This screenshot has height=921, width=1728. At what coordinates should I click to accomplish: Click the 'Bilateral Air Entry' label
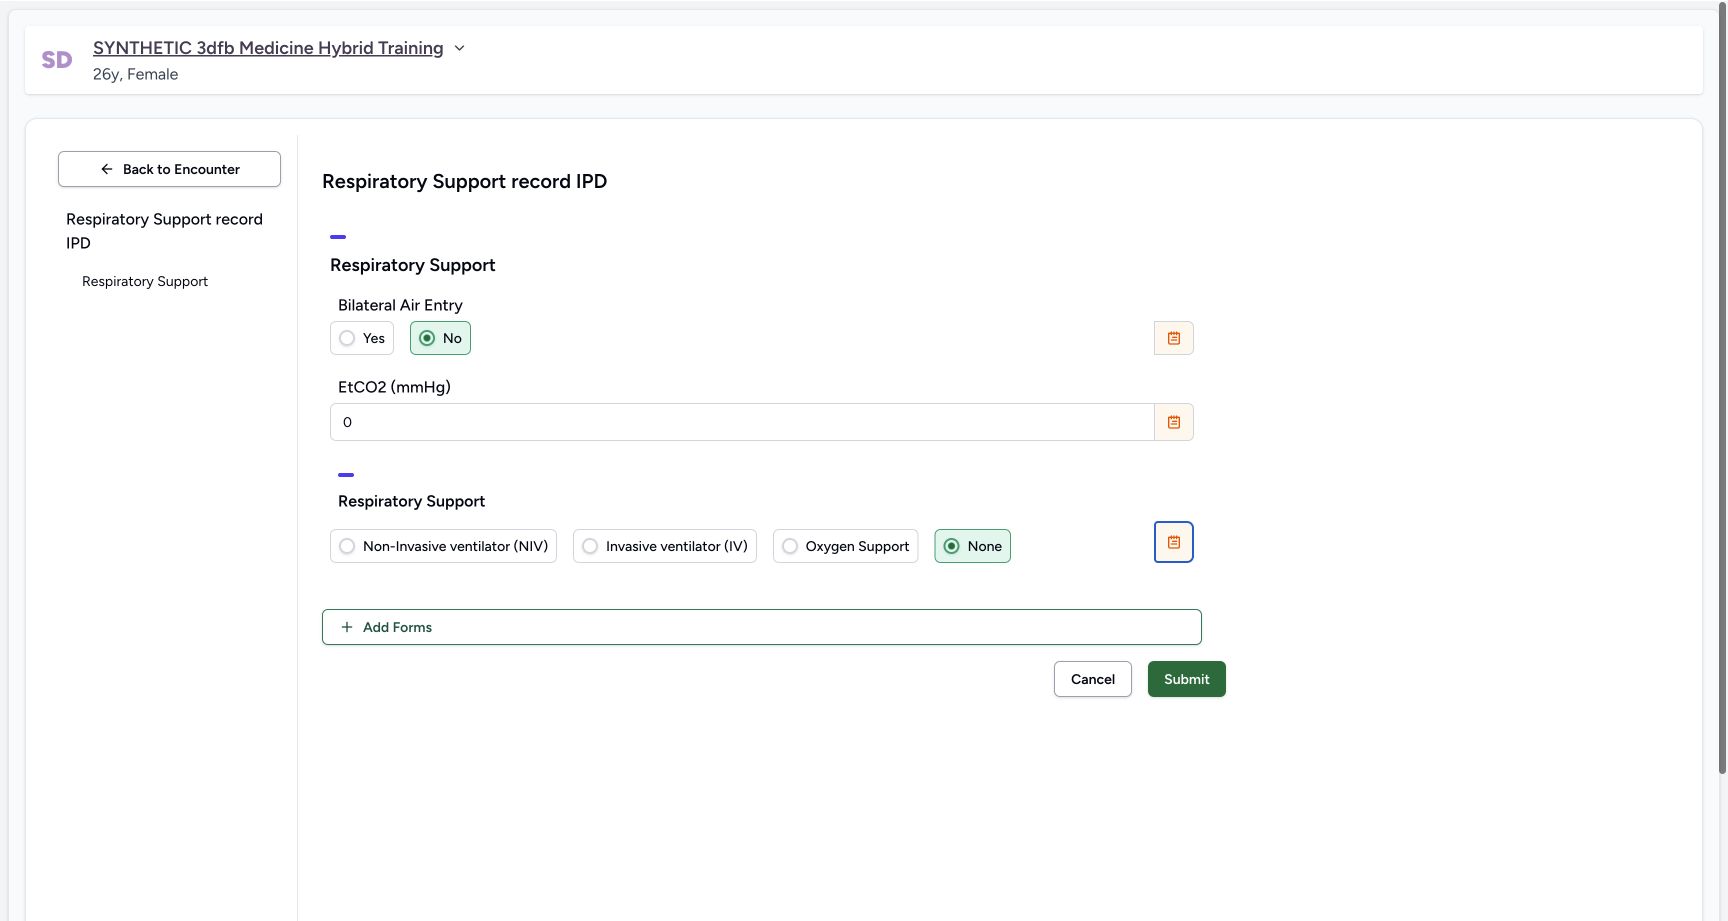400,305
